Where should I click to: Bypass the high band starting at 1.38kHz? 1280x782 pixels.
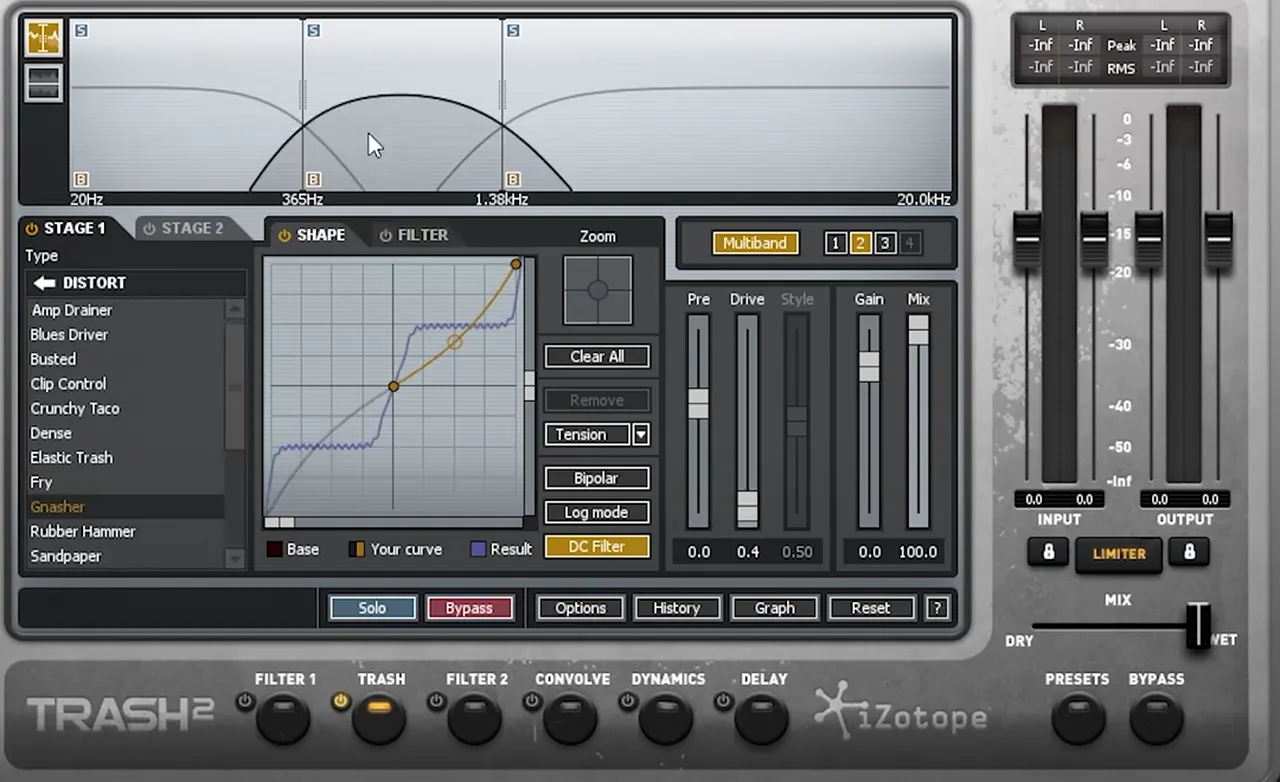[513, 179]
